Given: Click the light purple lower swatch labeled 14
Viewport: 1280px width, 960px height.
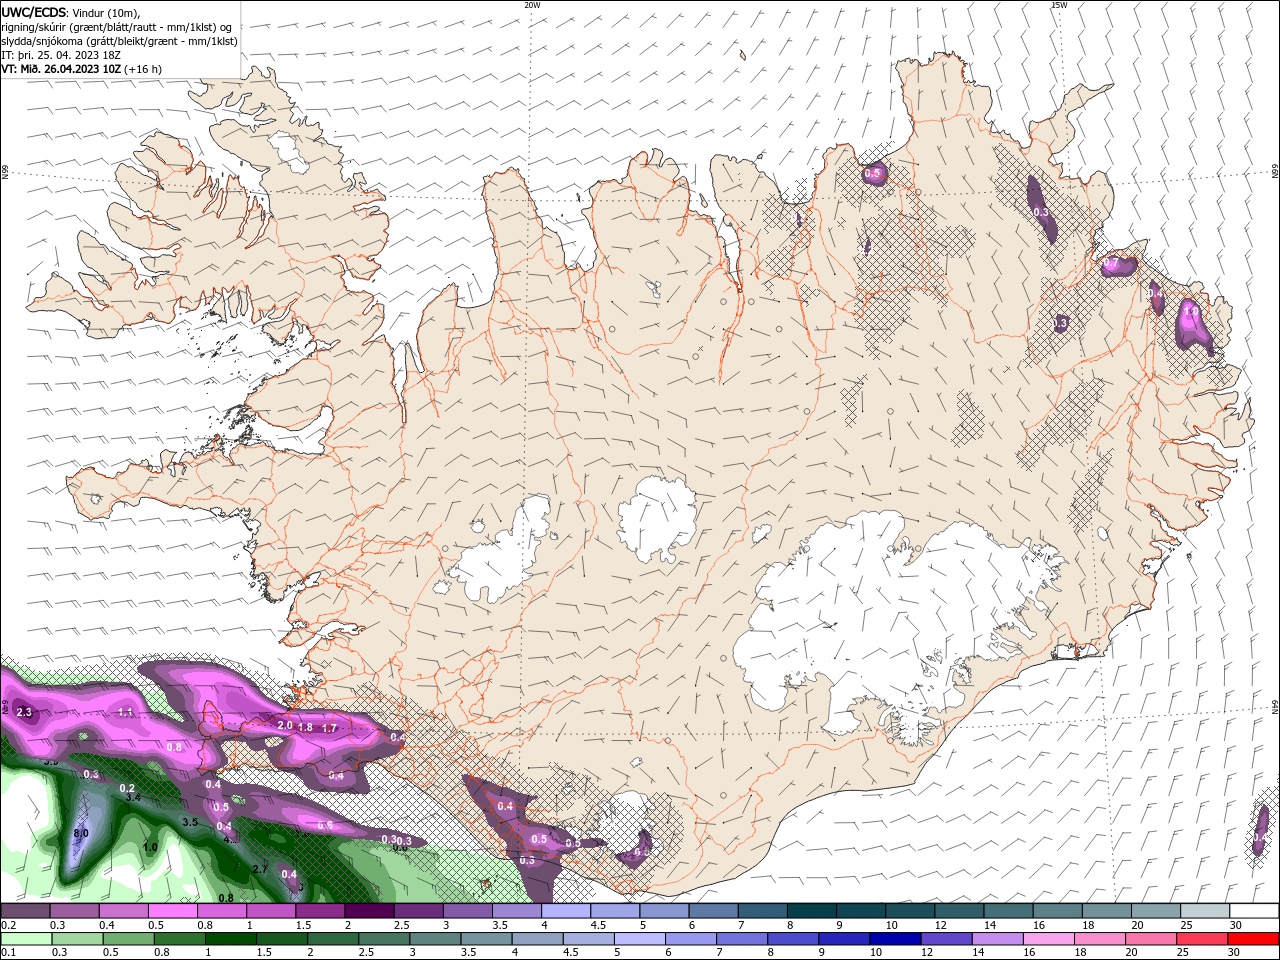Looking at the screenshot, I should [x=1000, y=939].
